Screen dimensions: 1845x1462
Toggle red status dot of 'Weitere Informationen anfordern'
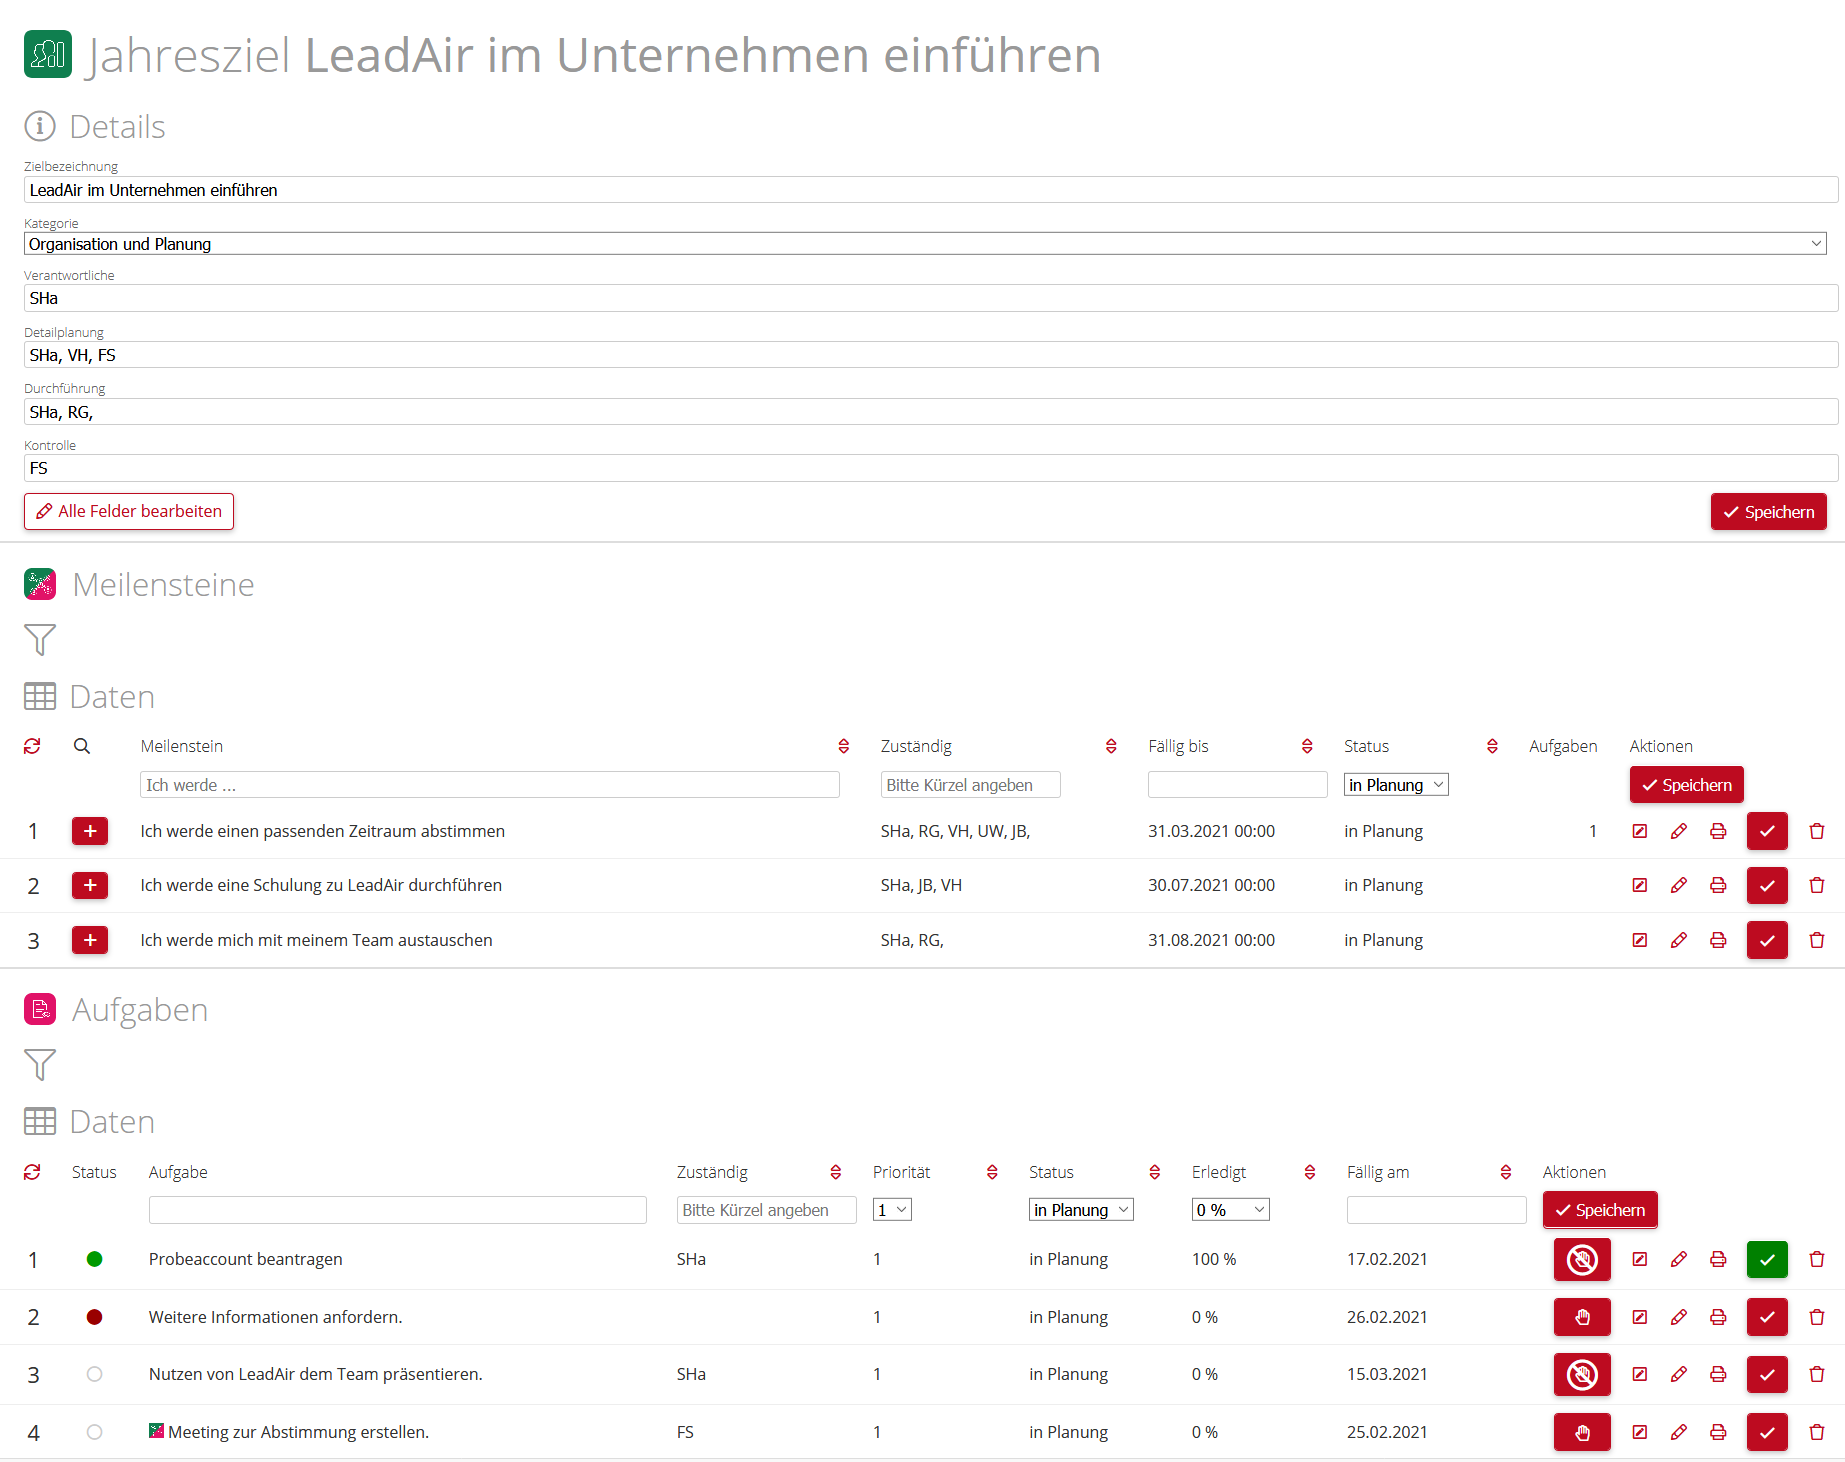coord(94,1317)
